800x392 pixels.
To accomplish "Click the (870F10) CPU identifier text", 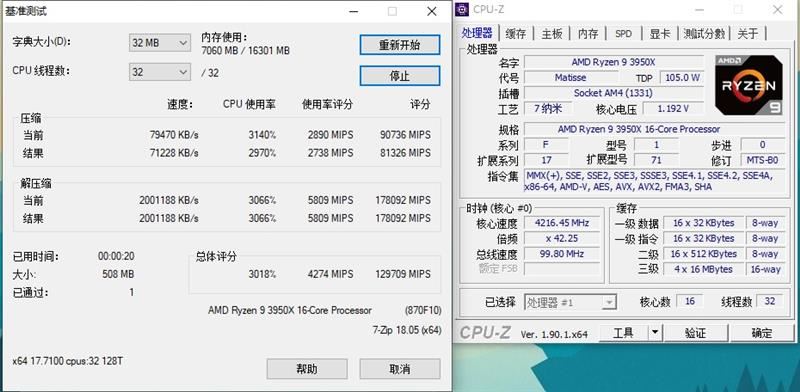I will click(423, 310).
